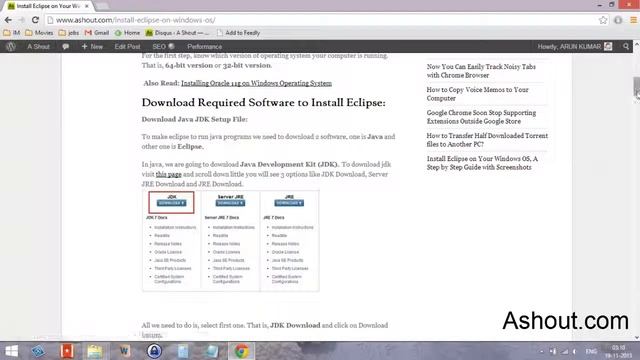640x360 pixels.
Task: Open 'Now You Can Easily Track Noisy Tabs' article
Action: [481, 71]
